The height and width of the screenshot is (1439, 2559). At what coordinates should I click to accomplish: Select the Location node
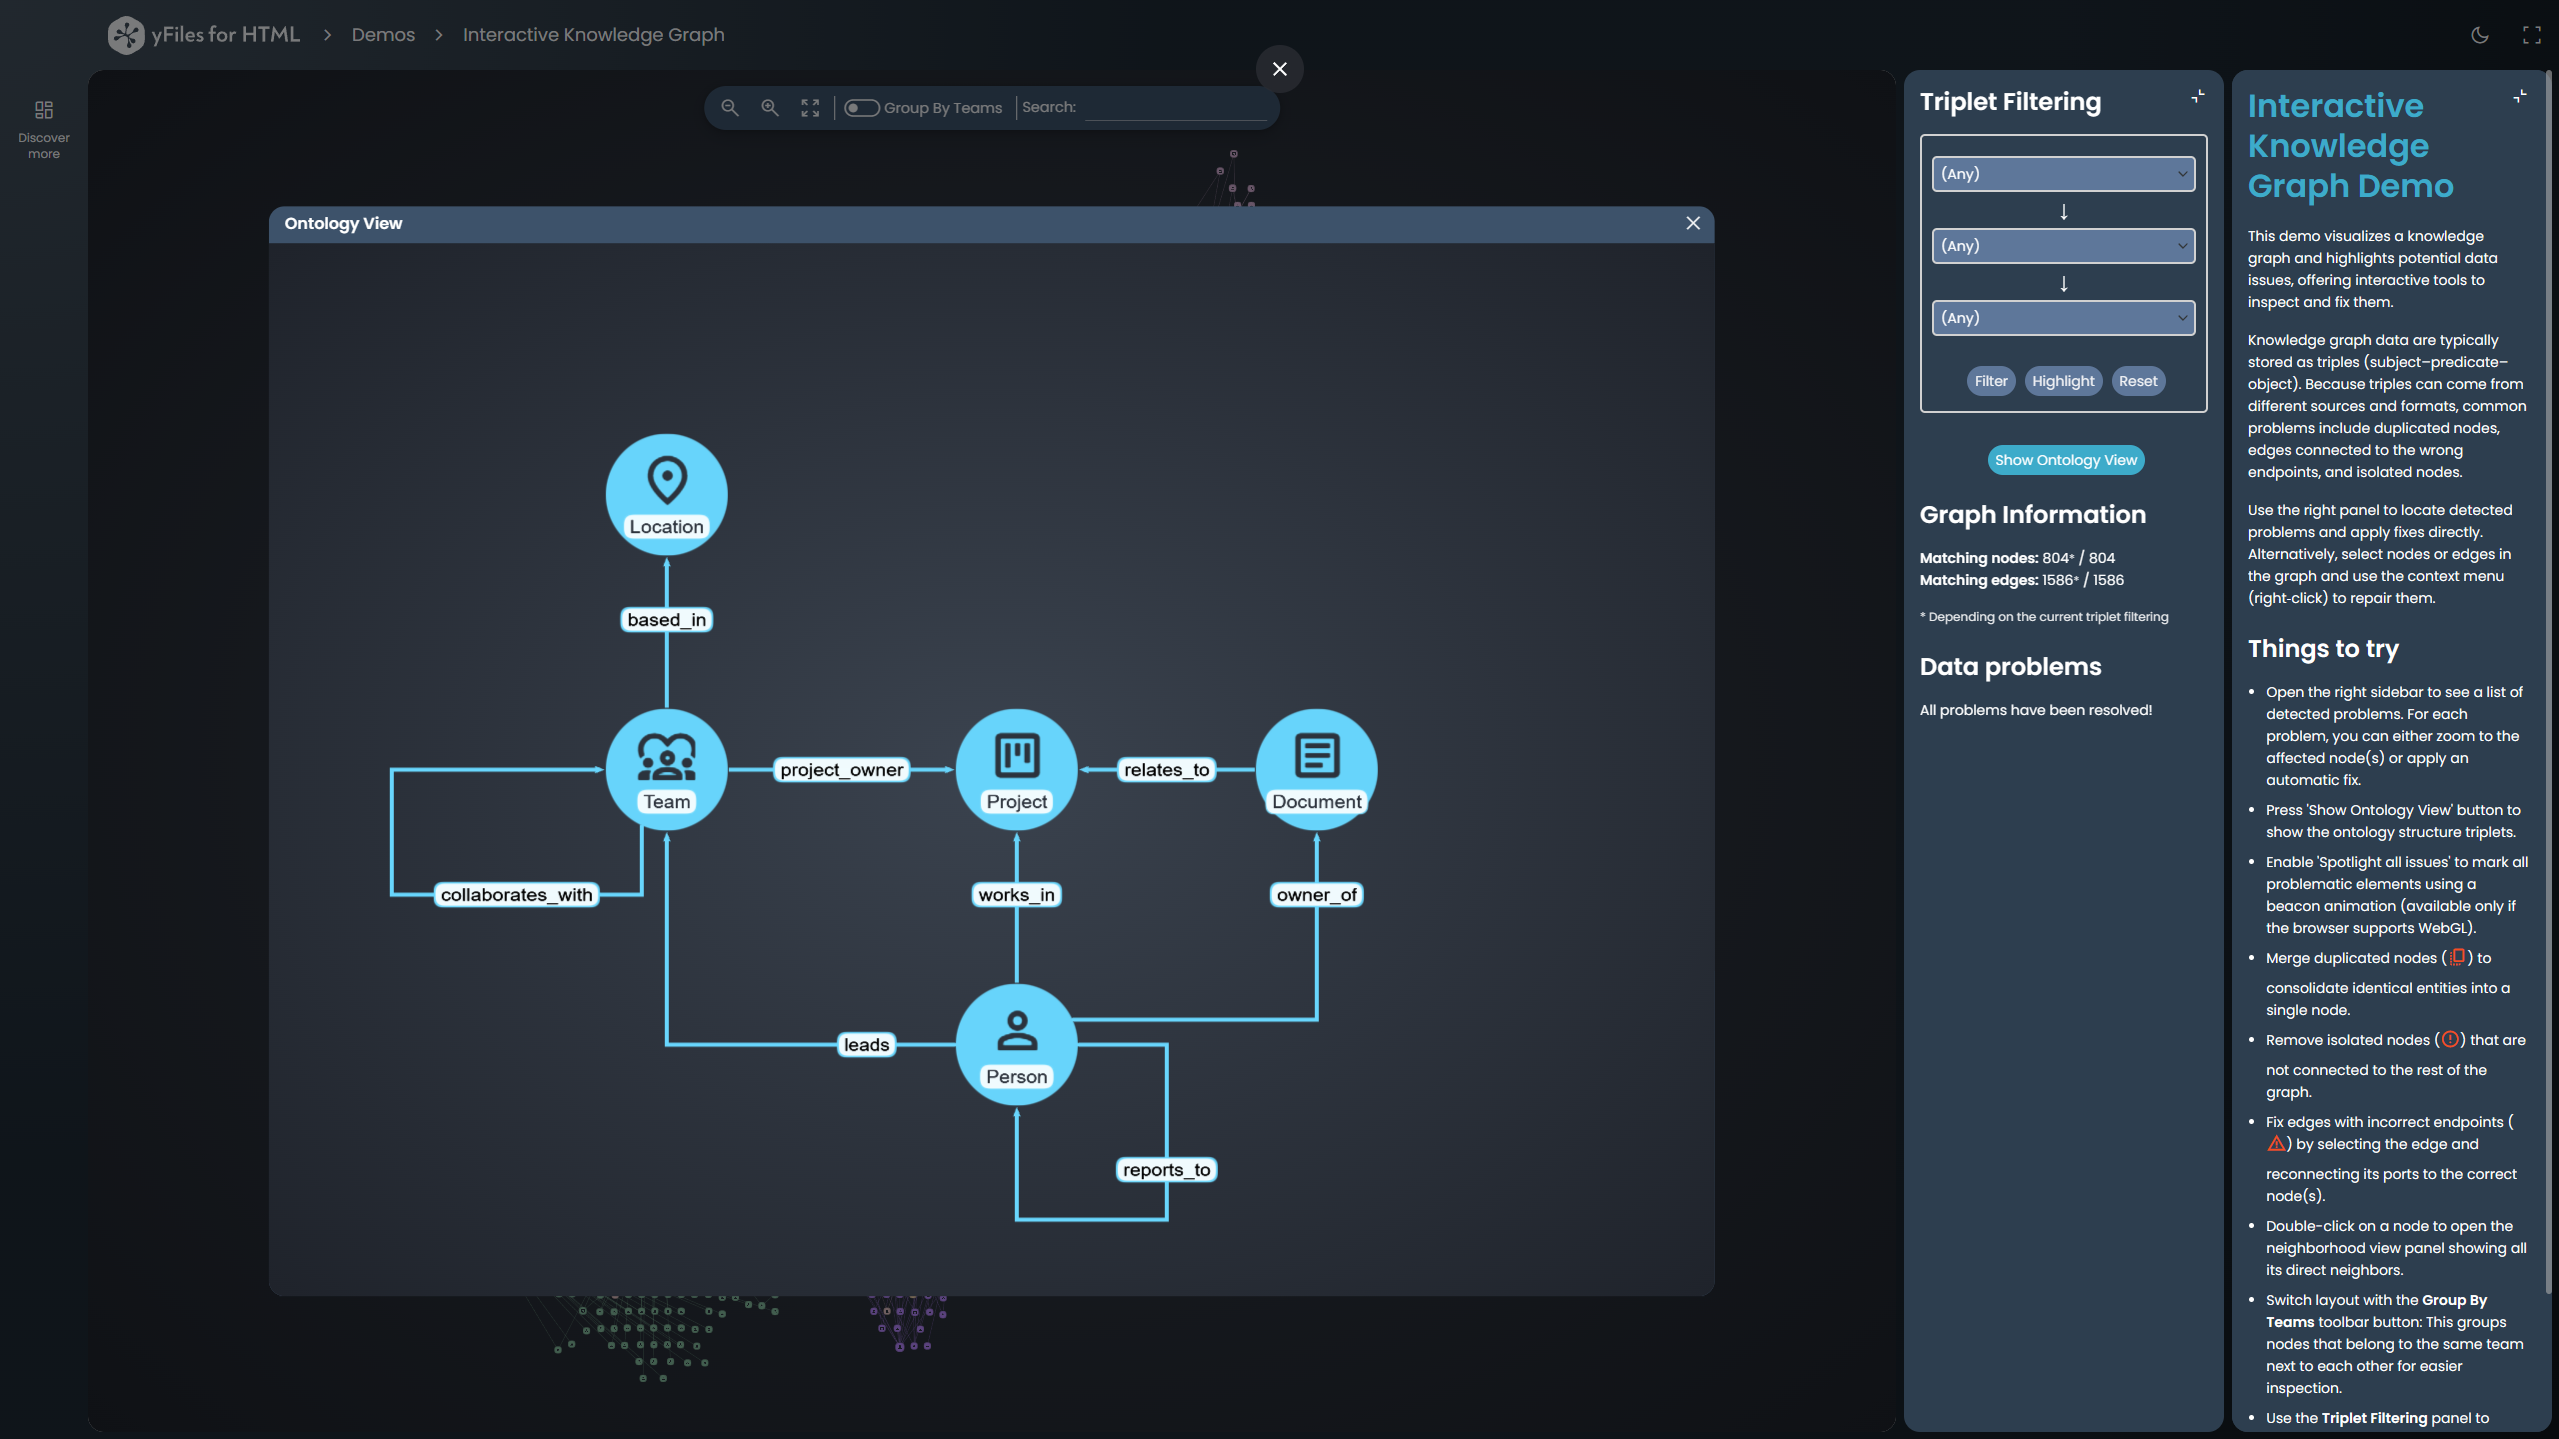coord(666,494)
